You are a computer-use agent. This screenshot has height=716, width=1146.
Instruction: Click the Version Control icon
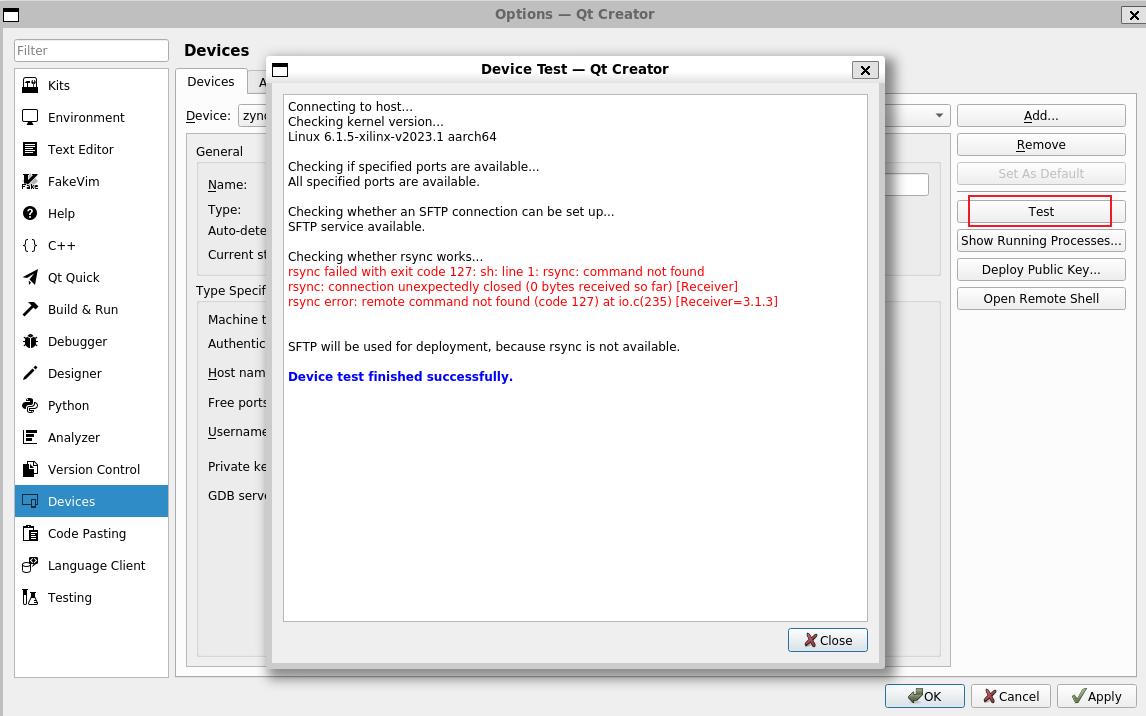30,470
